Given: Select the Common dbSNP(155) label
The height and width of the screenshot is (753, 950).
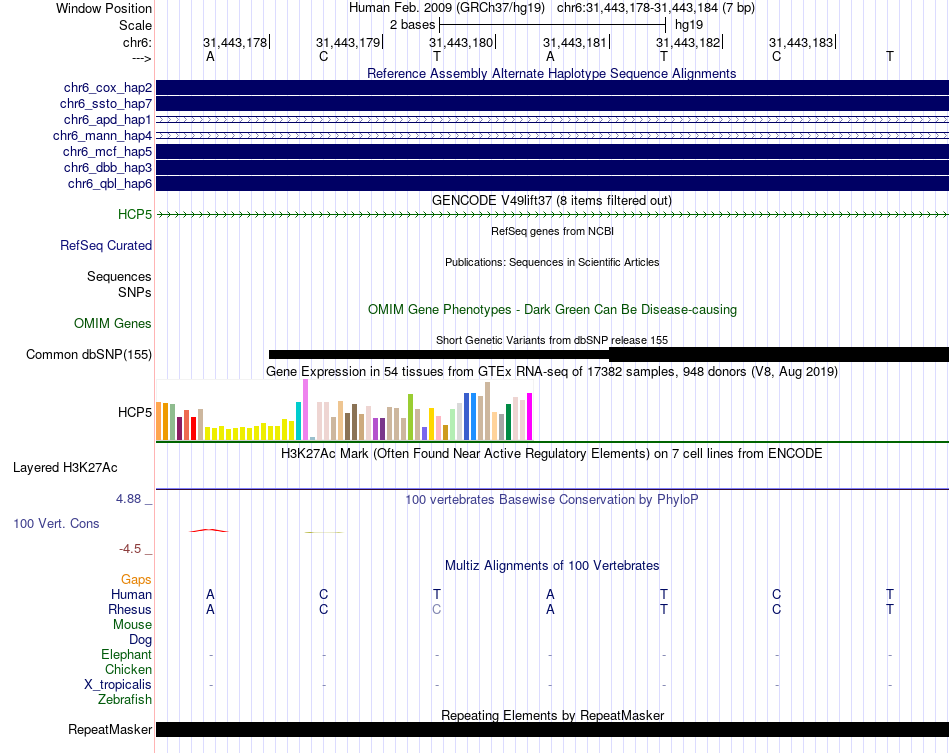Looking at the screenshot, I should pyautogui.click(x=89, y=354).
